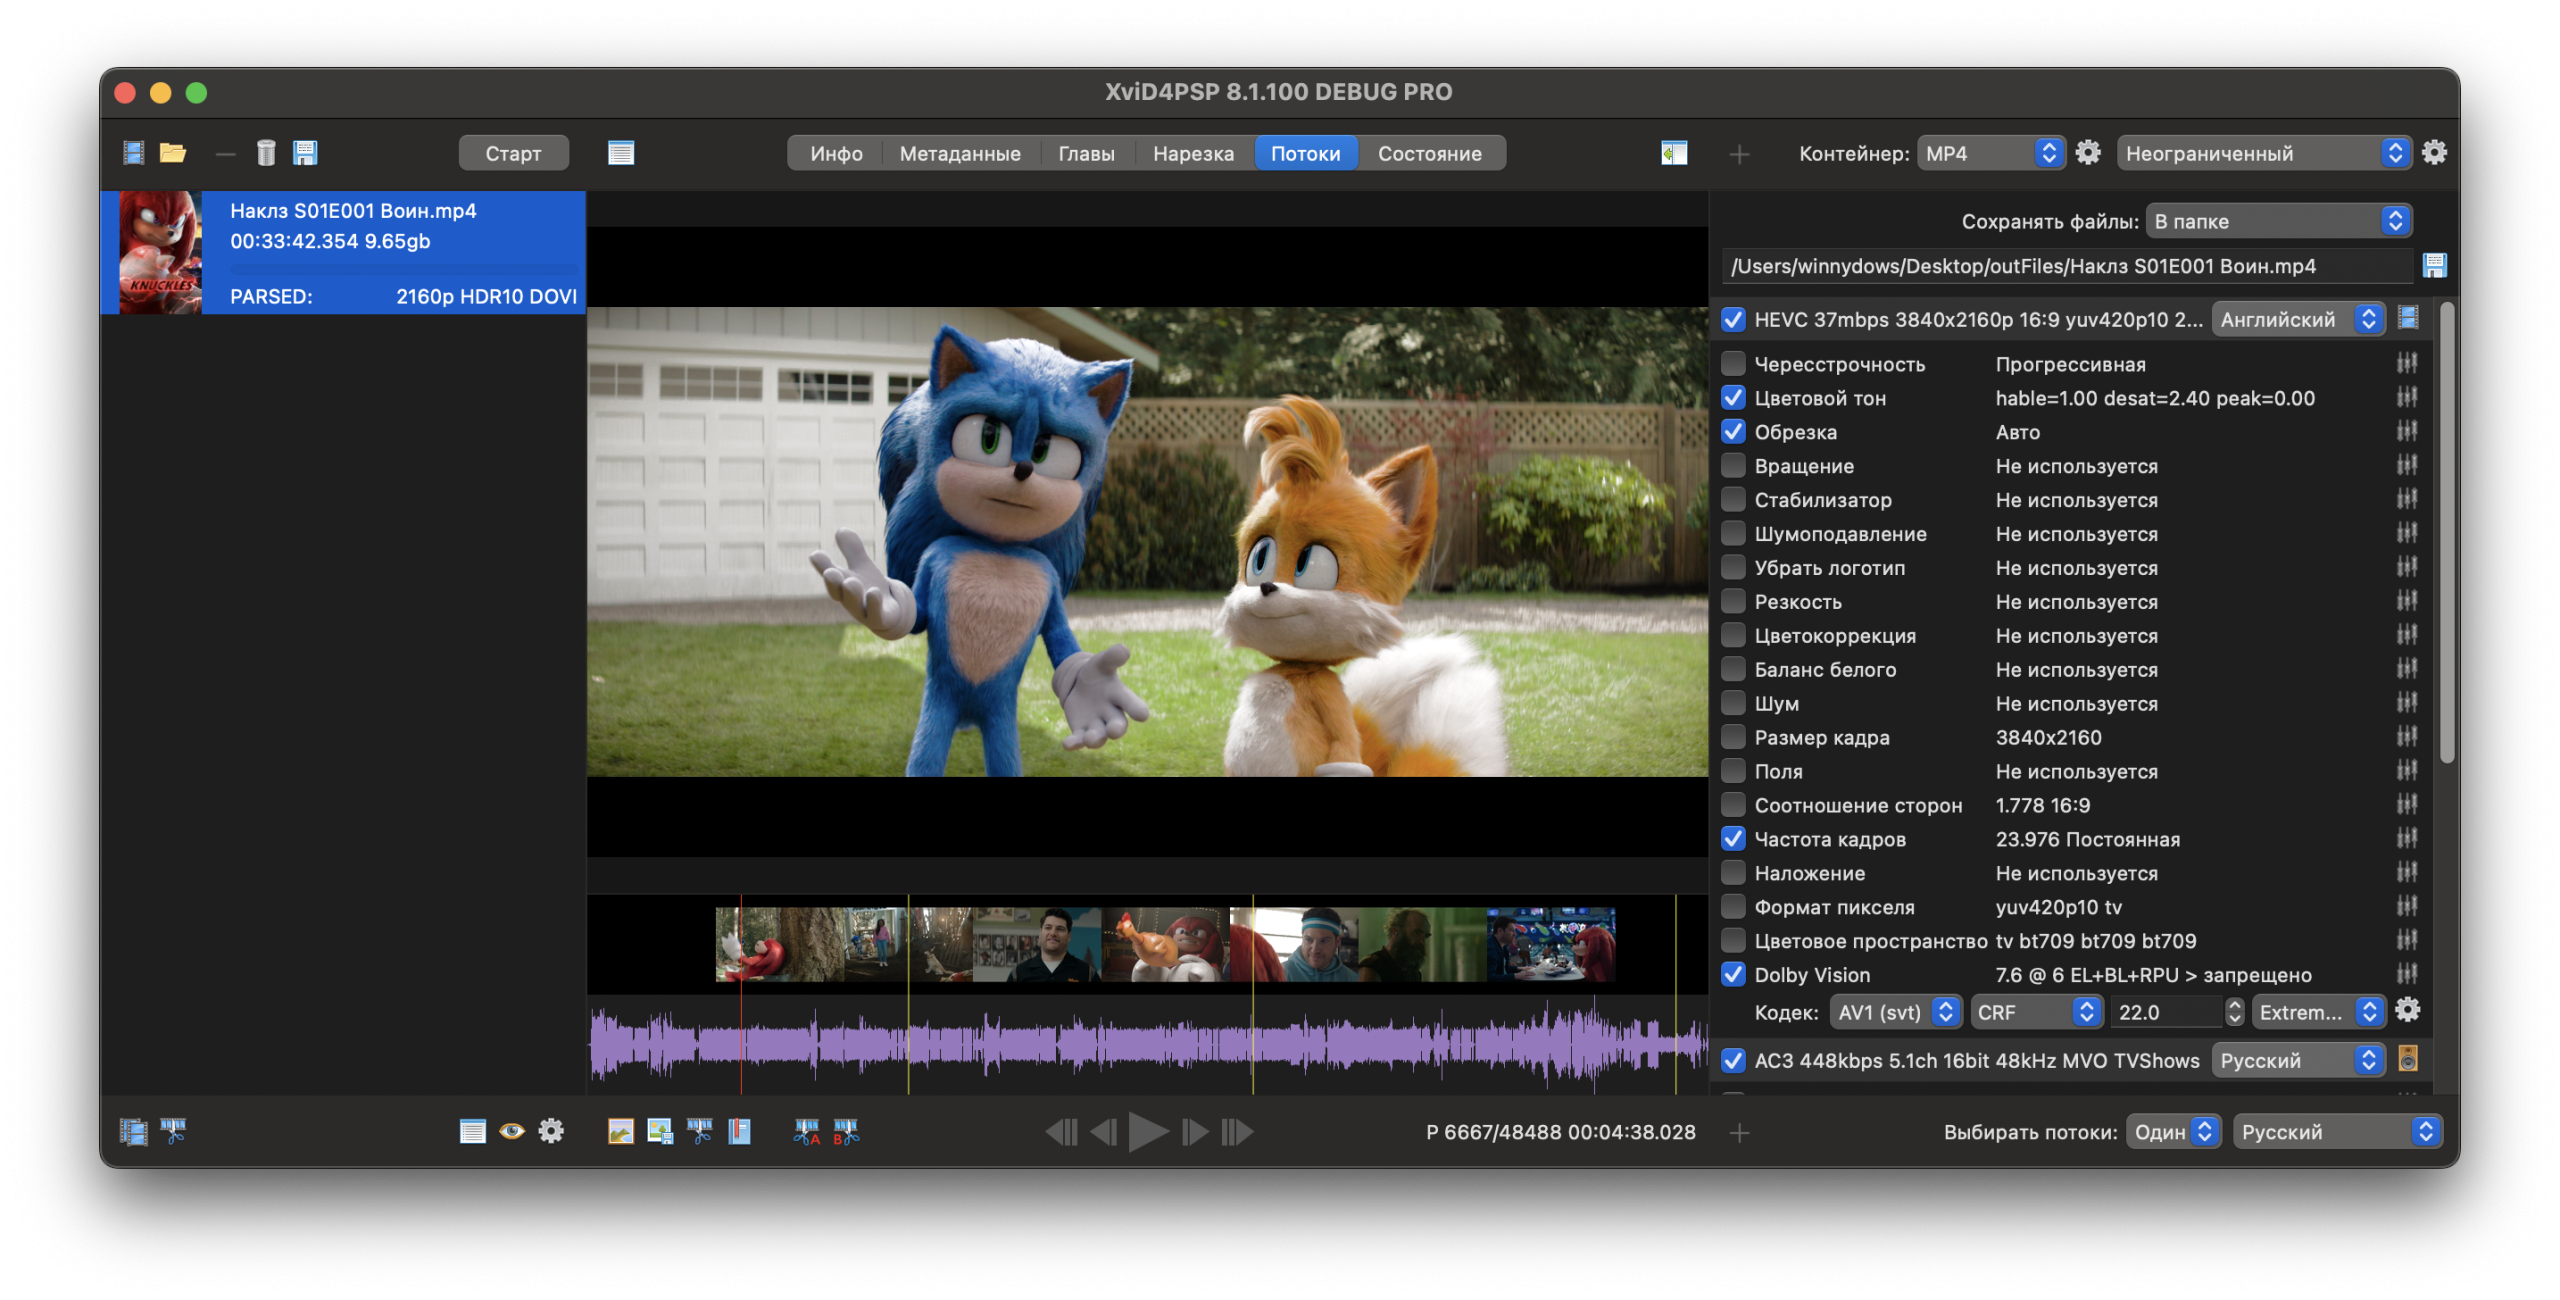Image resolution: width=2560 pixels, height=1300 pixels.
Task: Open the CRF rate mode dropdown
Action: (x=2035, y=1012)
